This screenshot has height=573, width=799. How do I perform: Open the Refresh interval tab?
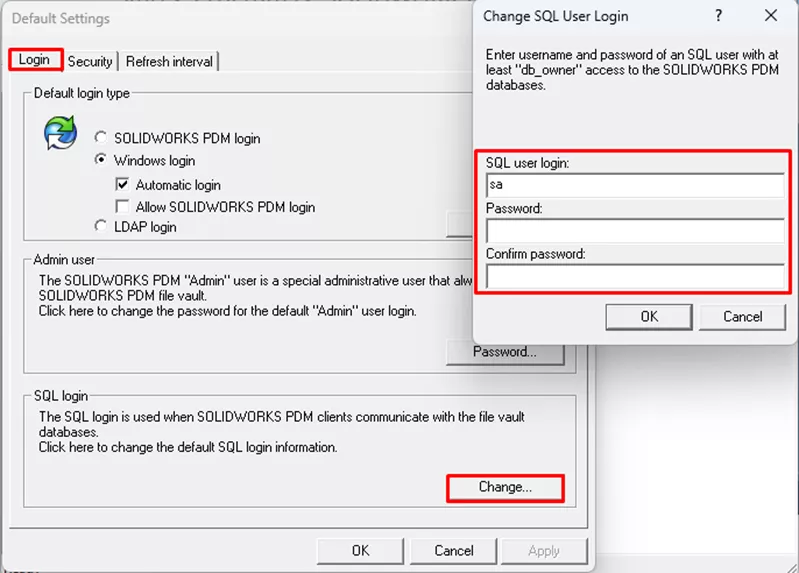pos(169,61)
